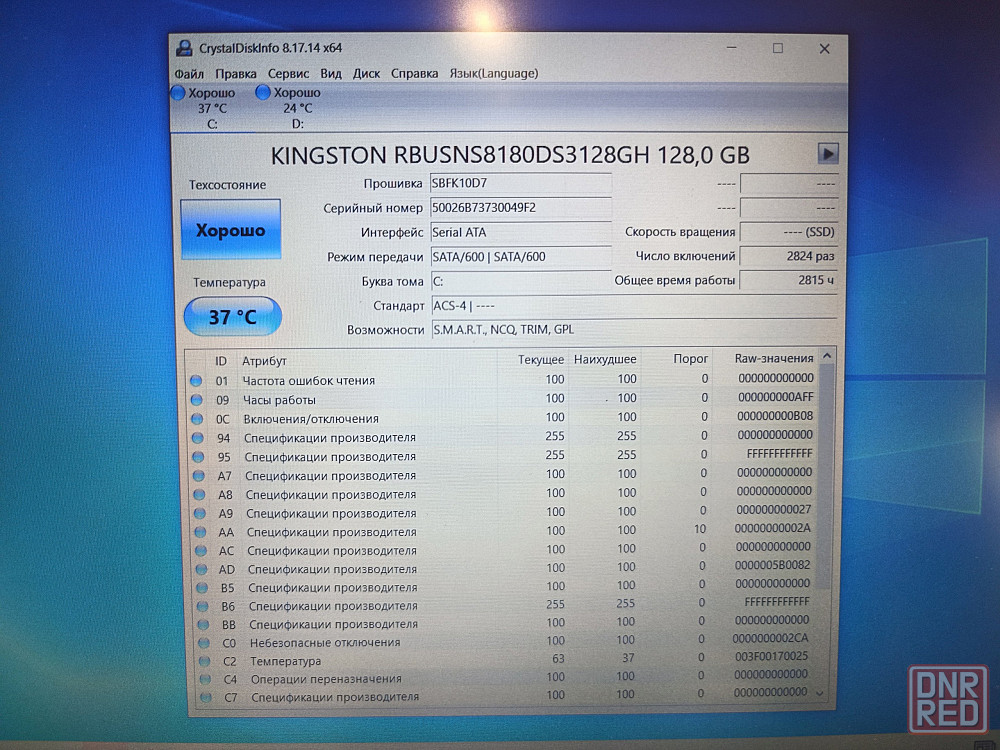Click the 37 °C temperature button
1000x750 pixels.
tap(233, 316)
